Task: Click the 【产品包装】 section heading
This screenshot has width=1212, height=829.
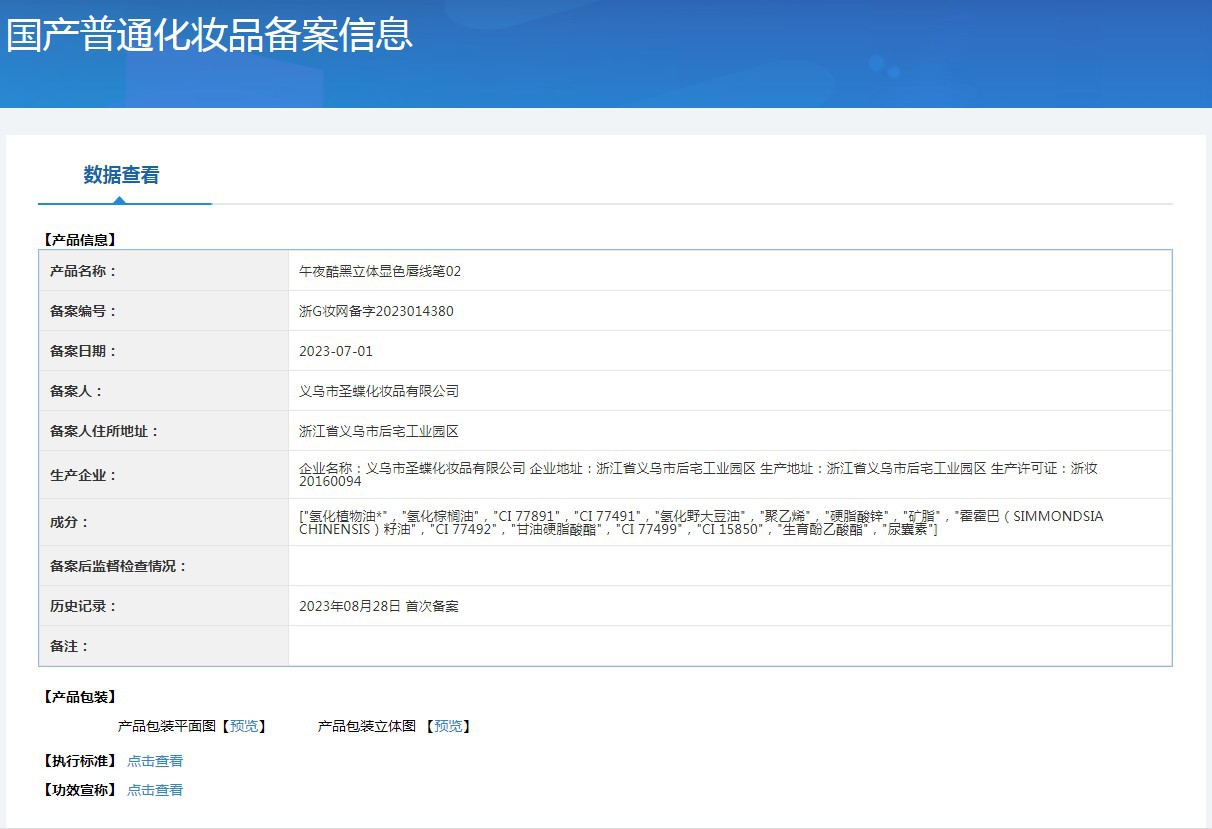Action: pos(79,697)
